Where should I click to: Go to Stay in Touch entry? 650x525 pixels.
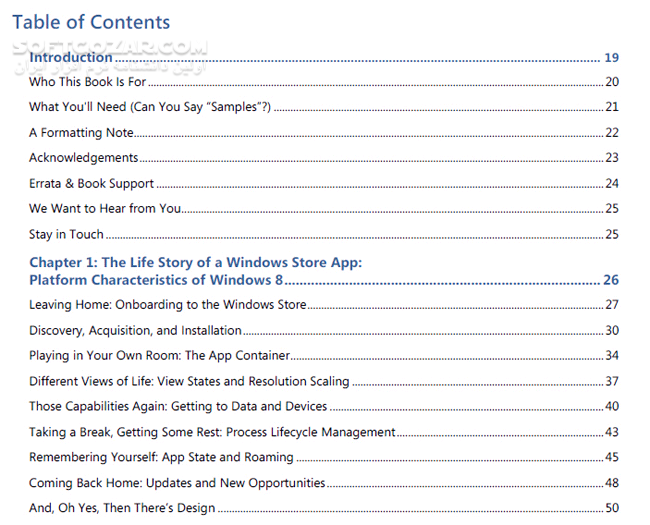click(x=66, y=235)
